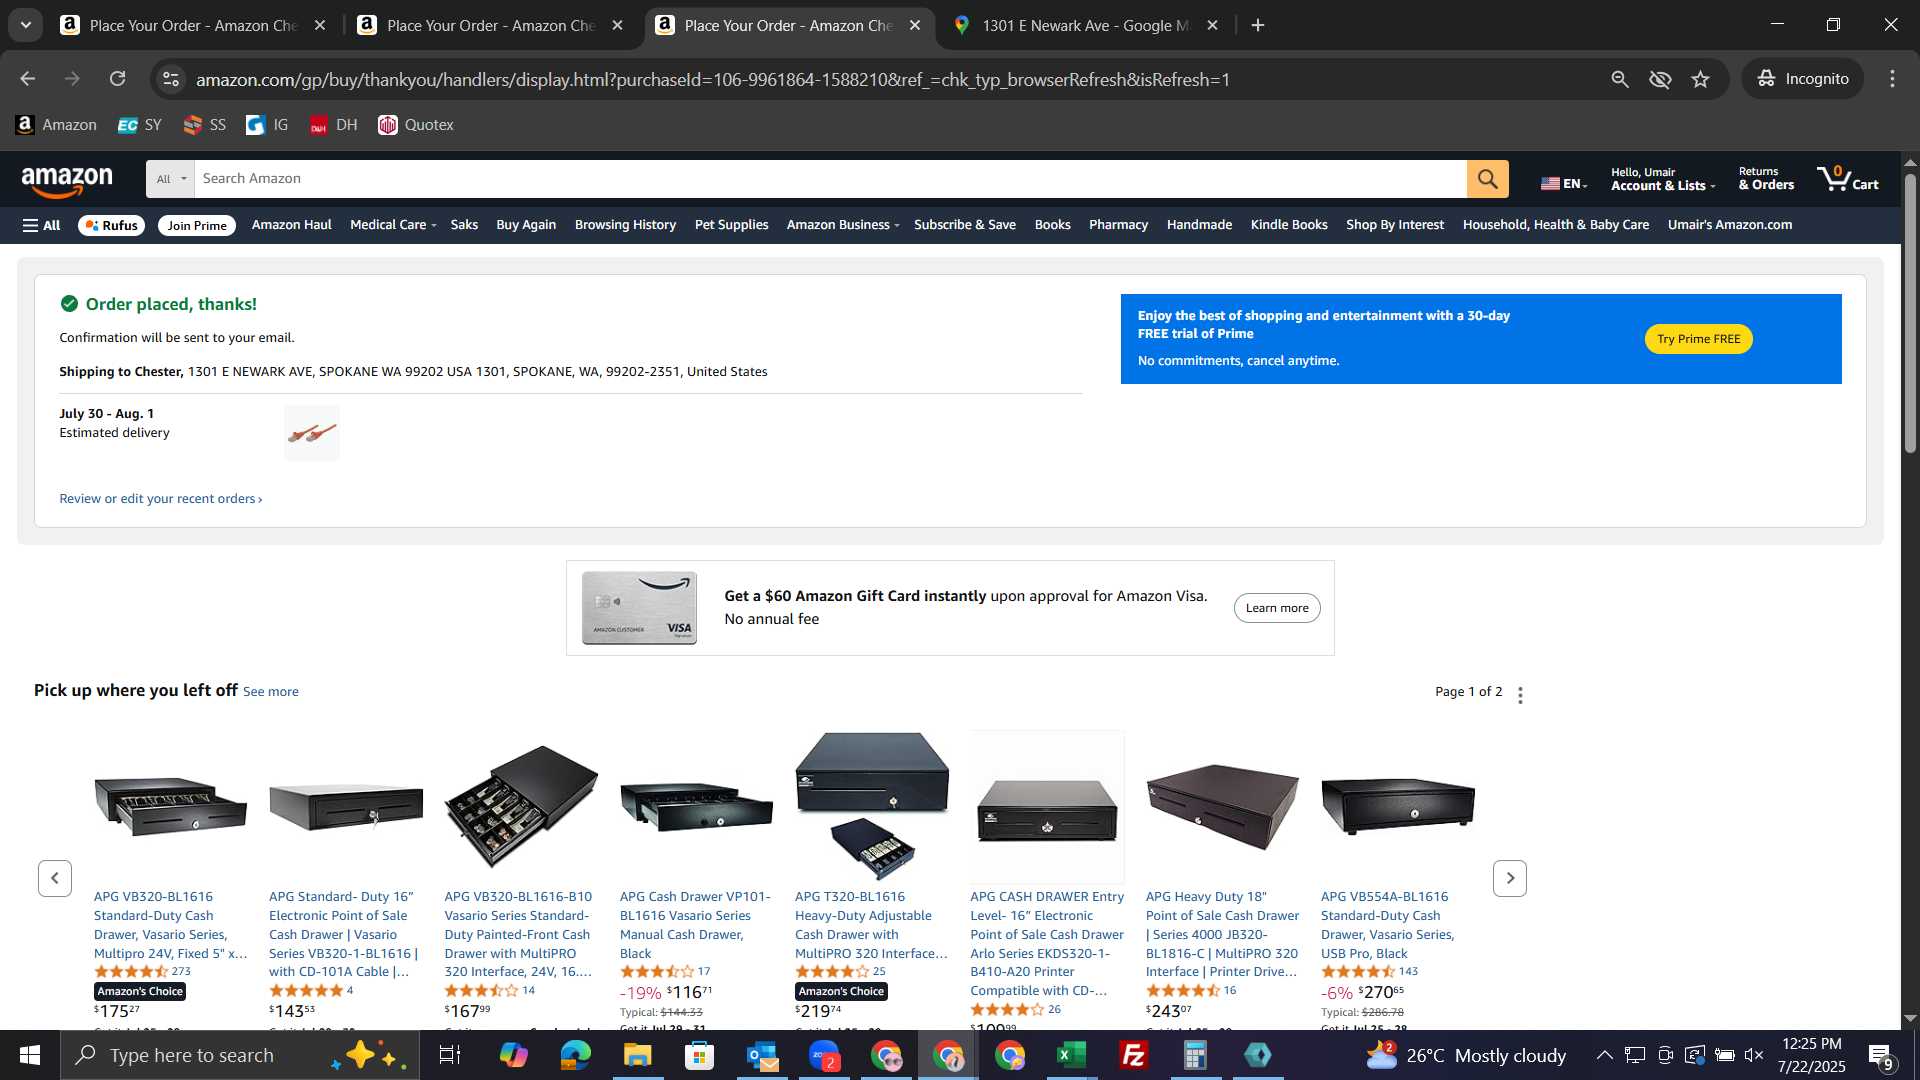The image size is (1920, 1080).
Task: Focus the Search Amazon input field
Action: point(829,179)
